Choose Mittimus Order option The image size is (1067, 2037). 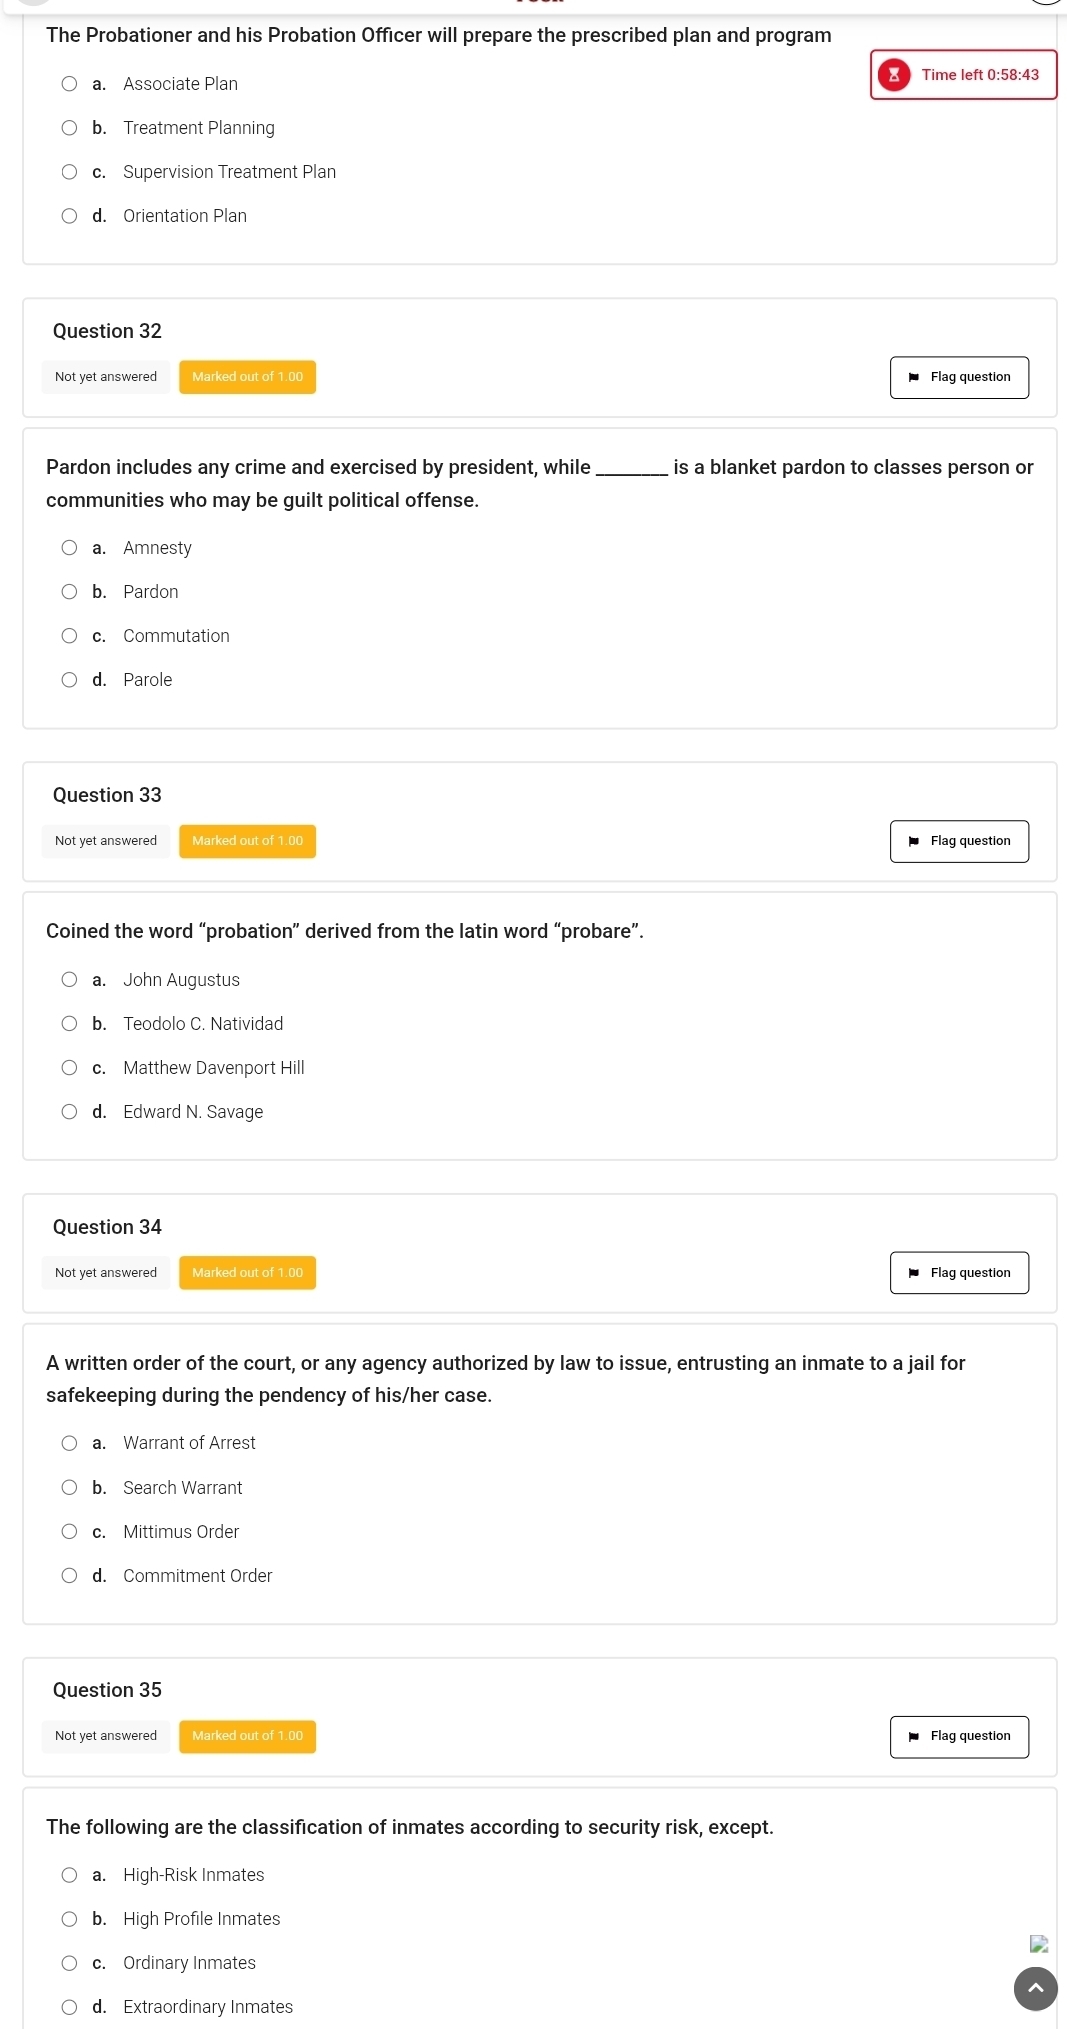pyautogui.click(x=69, y=1532)
